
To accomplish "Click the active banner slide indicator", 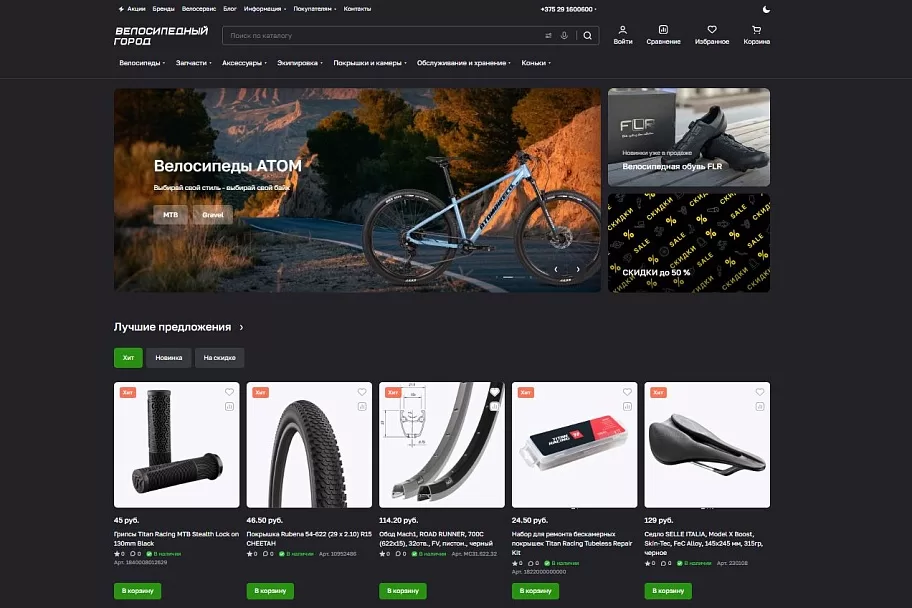I will [508, 277].
